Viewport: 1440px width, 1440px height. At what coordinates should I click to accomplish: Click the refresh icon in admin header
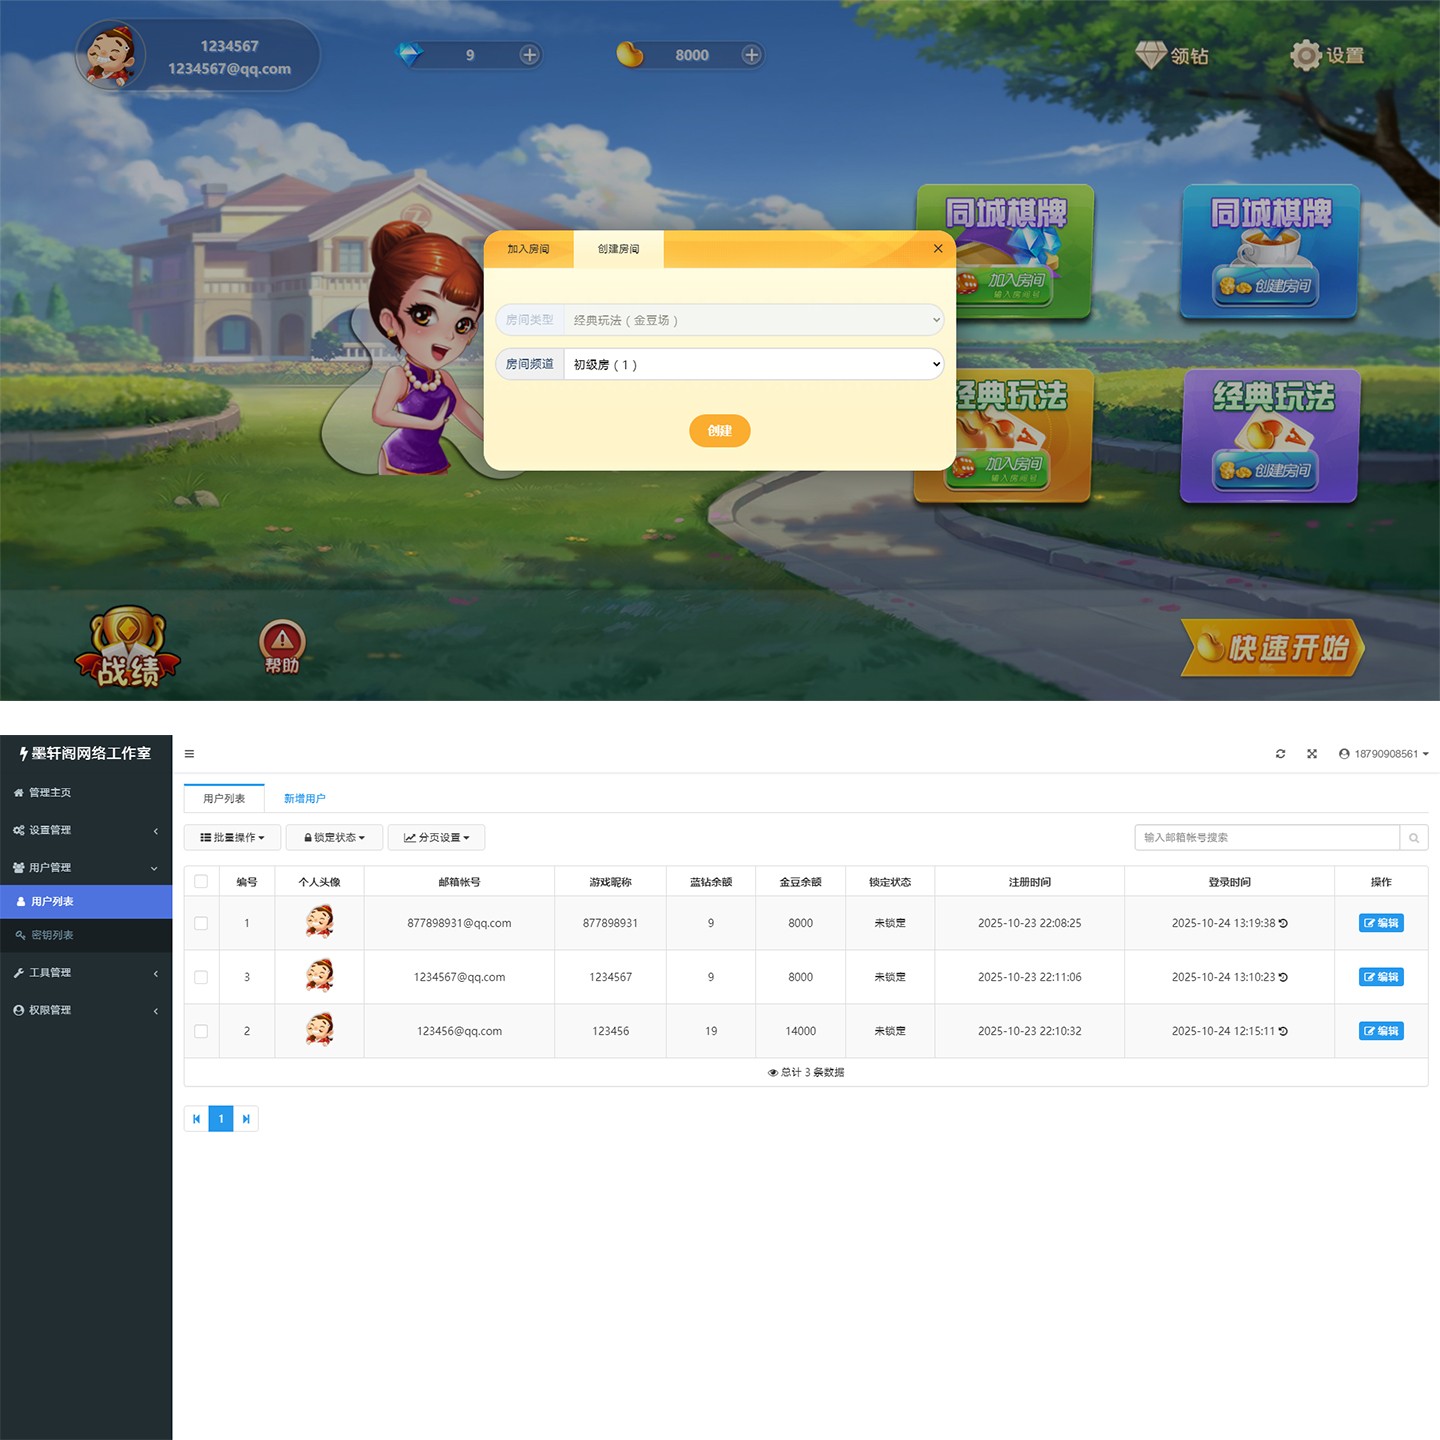1280,754
